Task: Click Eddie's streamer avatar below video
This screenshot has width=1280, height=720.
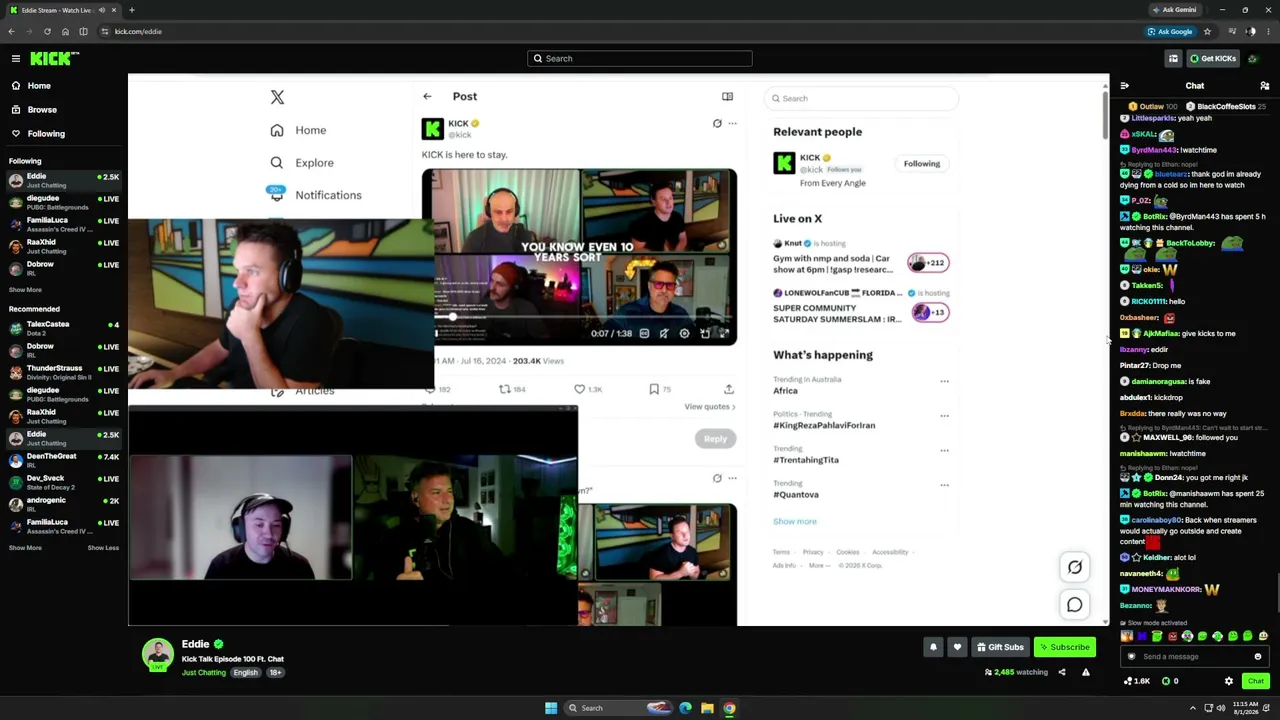Action: pyautogui.click(x=157, y=654)
